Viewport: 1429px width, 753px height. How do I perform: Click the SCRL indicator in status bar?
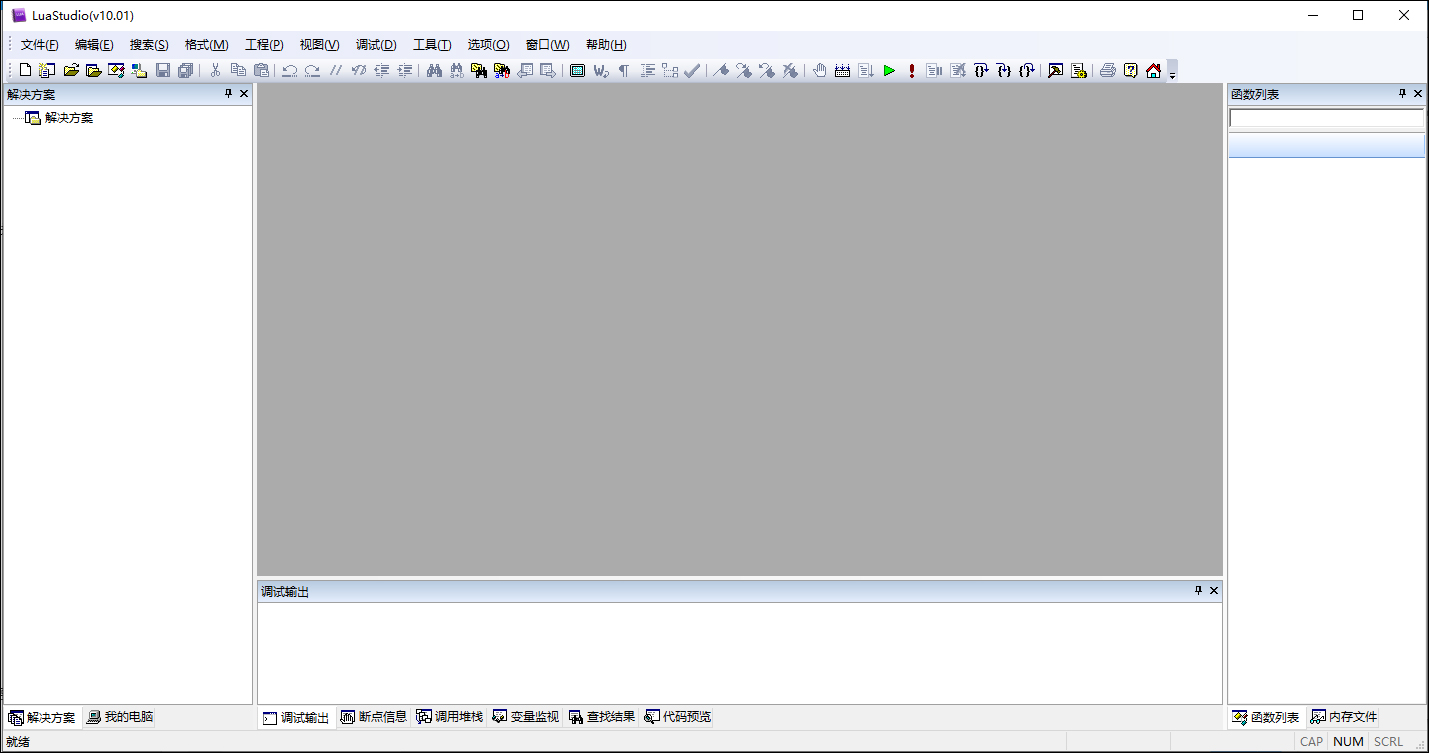[1388, 742]
